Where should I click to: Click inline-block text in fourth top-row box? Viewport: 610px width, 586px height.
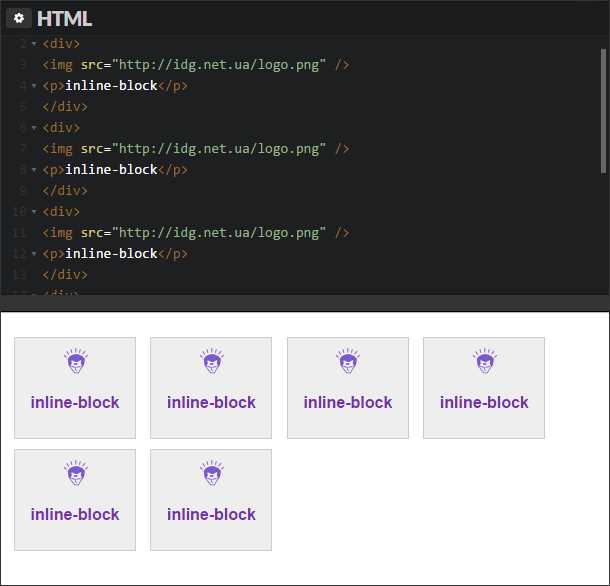484,402
